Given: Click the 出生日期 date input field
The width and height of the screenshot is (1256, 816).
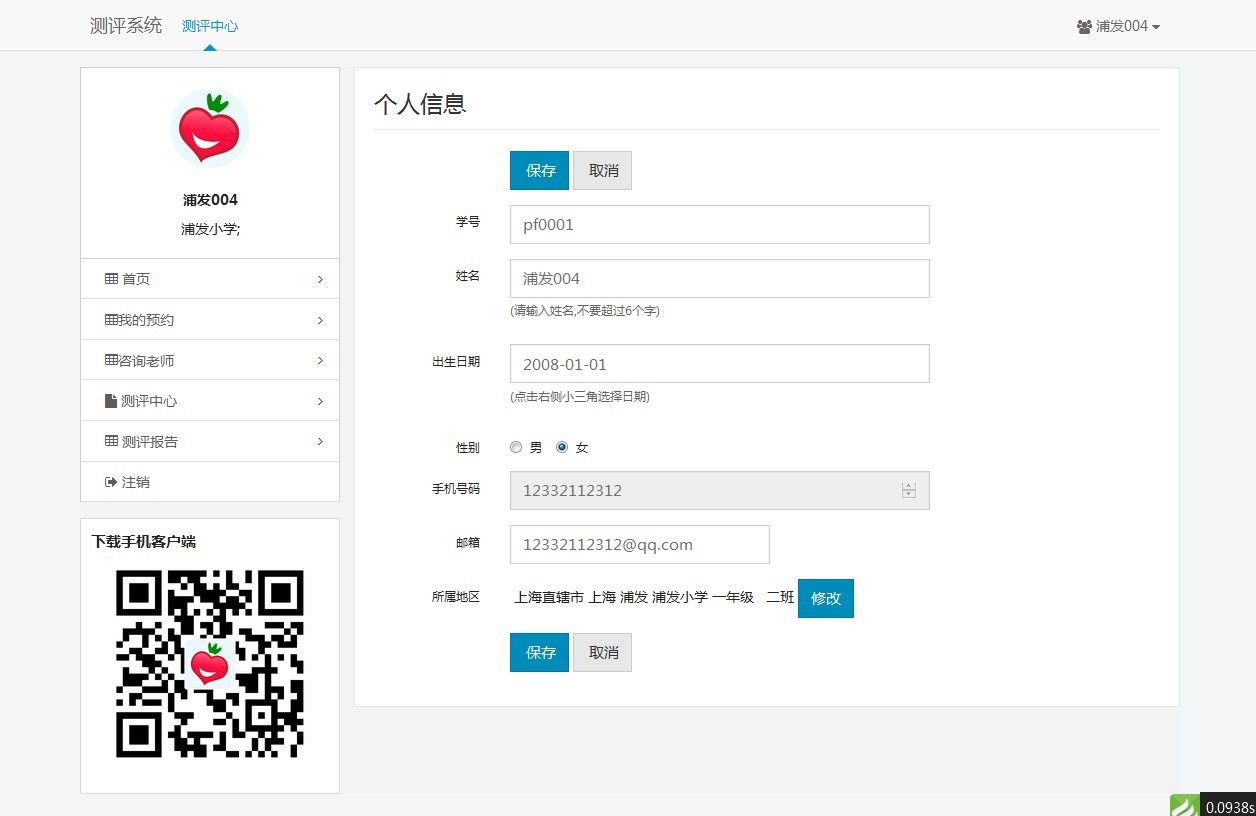Looking at the screenshot, I should 719,364.
